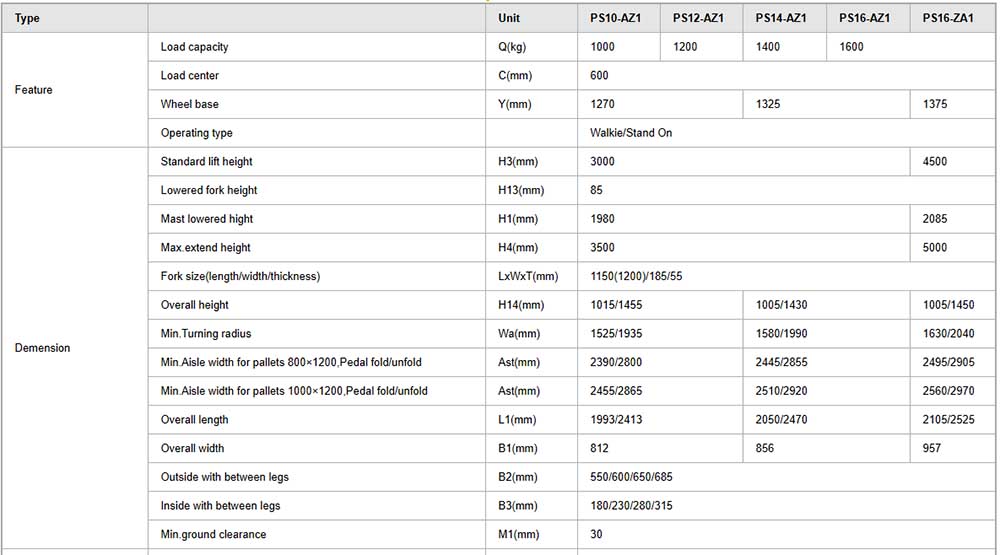Click the Unit column header
The height and width of the screenshot is (555, 1000).
pyautogui.click(x=509, y=18)
